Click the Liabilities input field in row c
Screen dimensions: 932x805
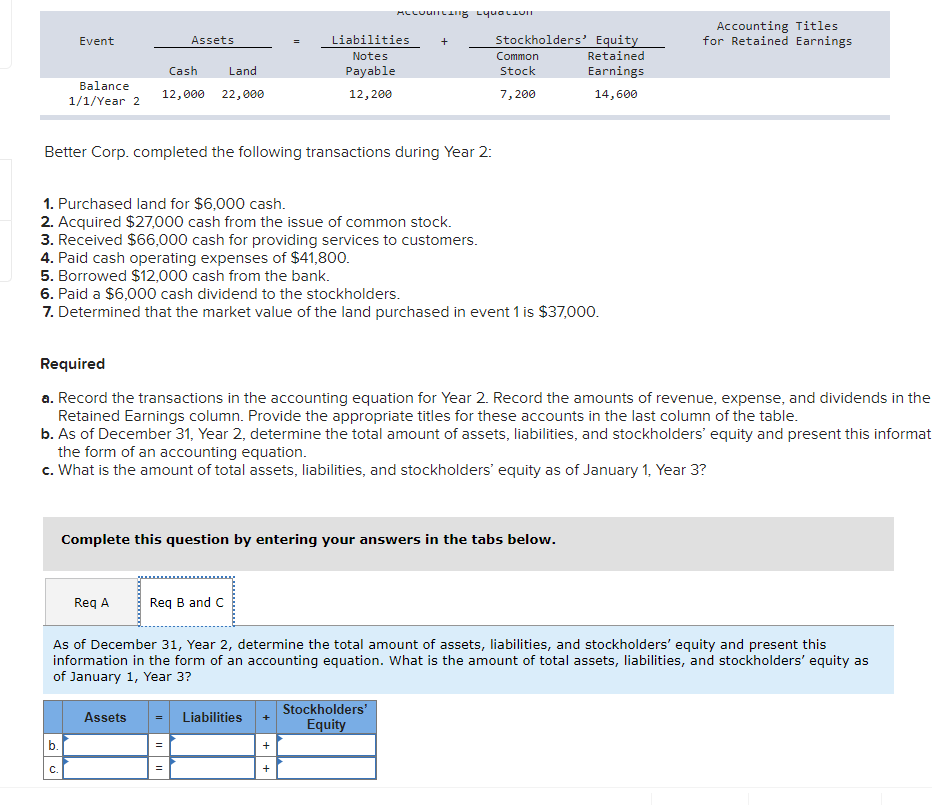213,768
